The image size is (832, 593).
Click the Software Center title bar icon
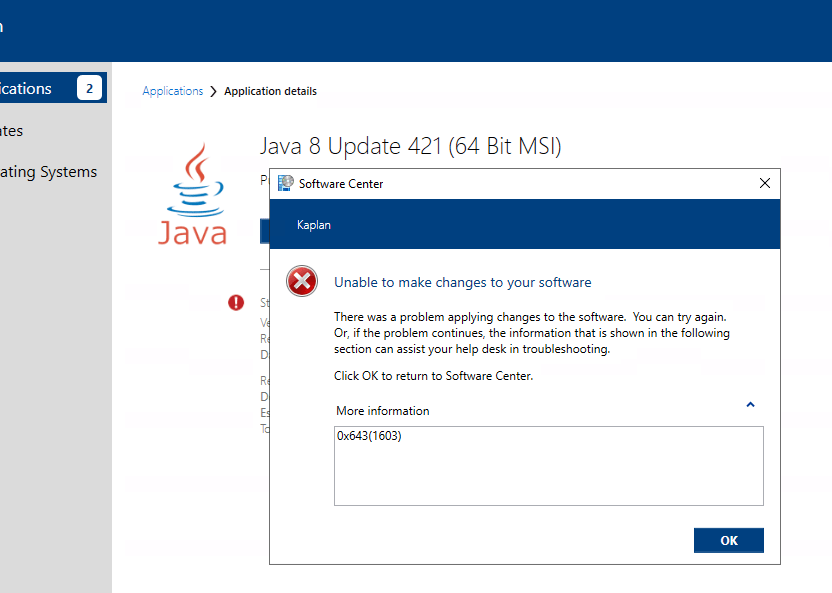(285, 183)
